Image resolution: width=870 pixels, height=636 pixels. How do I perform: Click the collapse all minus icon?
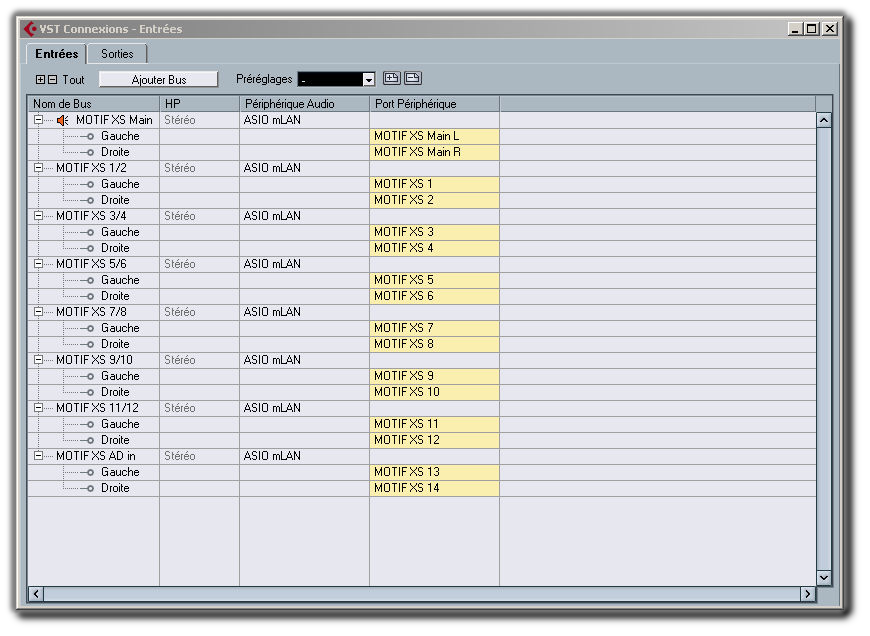tap(53, 79)
